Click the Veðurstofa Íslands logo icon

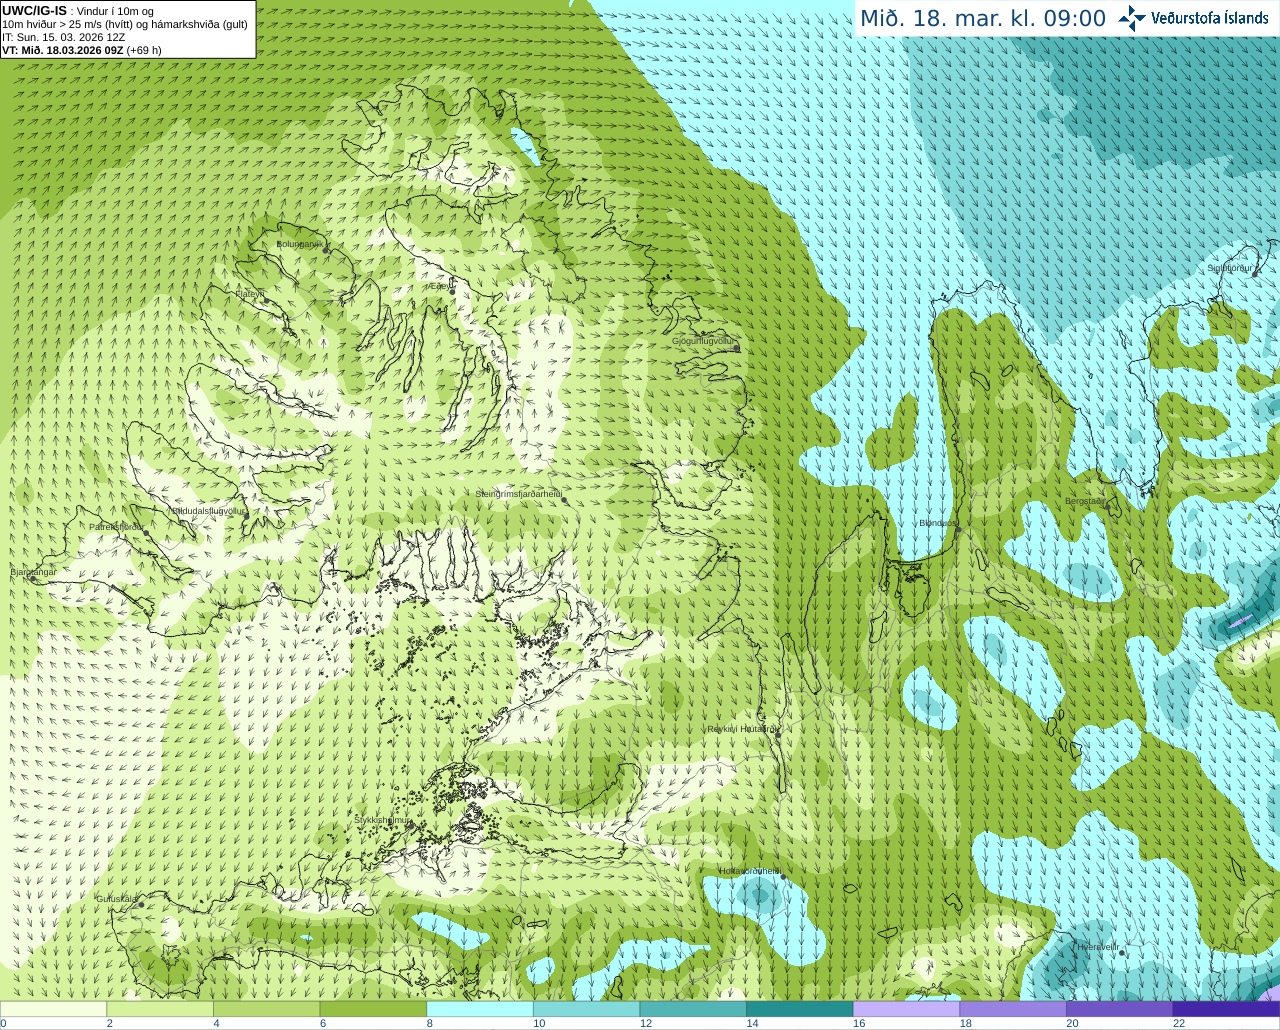click(1132, 18)
